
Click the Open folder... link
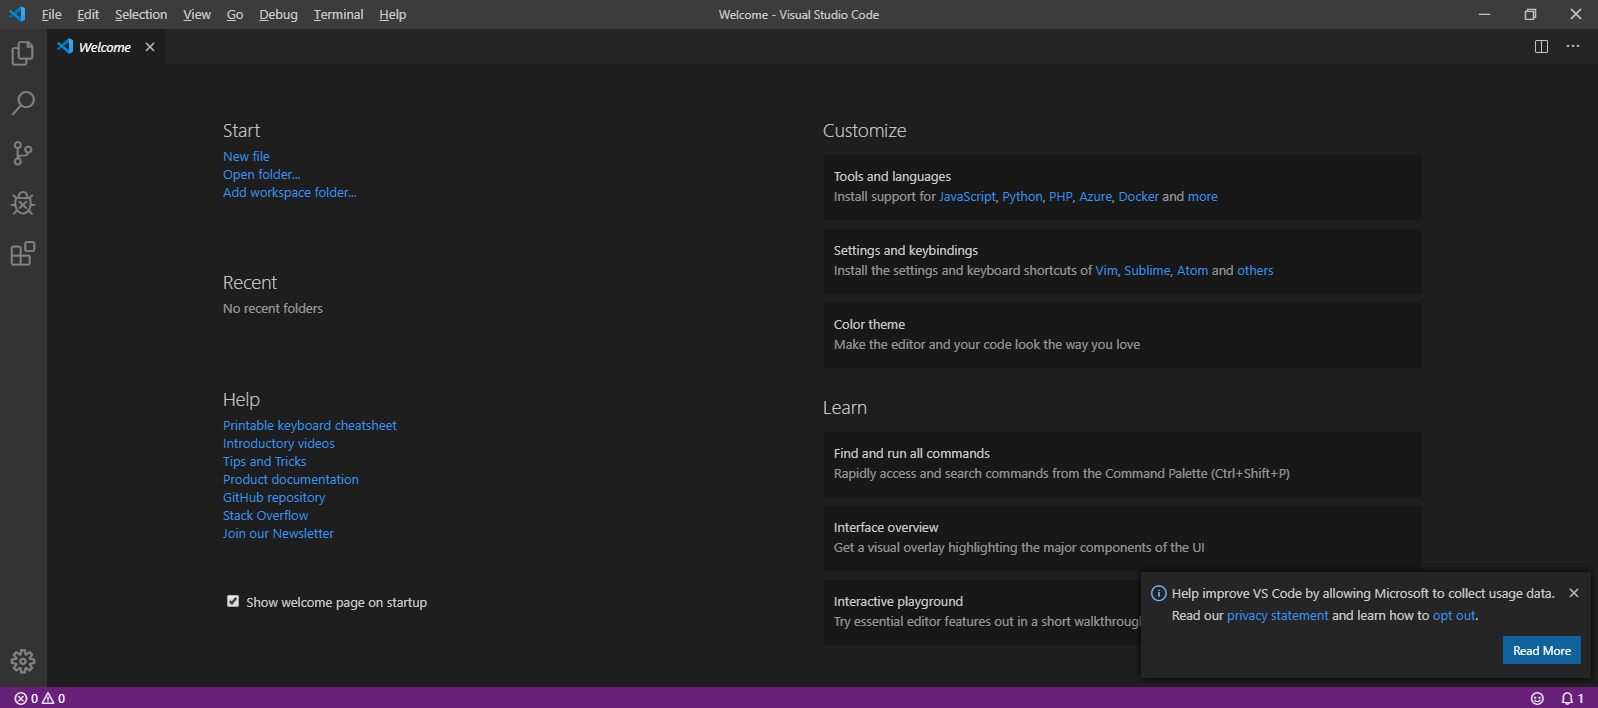point(261,174)
